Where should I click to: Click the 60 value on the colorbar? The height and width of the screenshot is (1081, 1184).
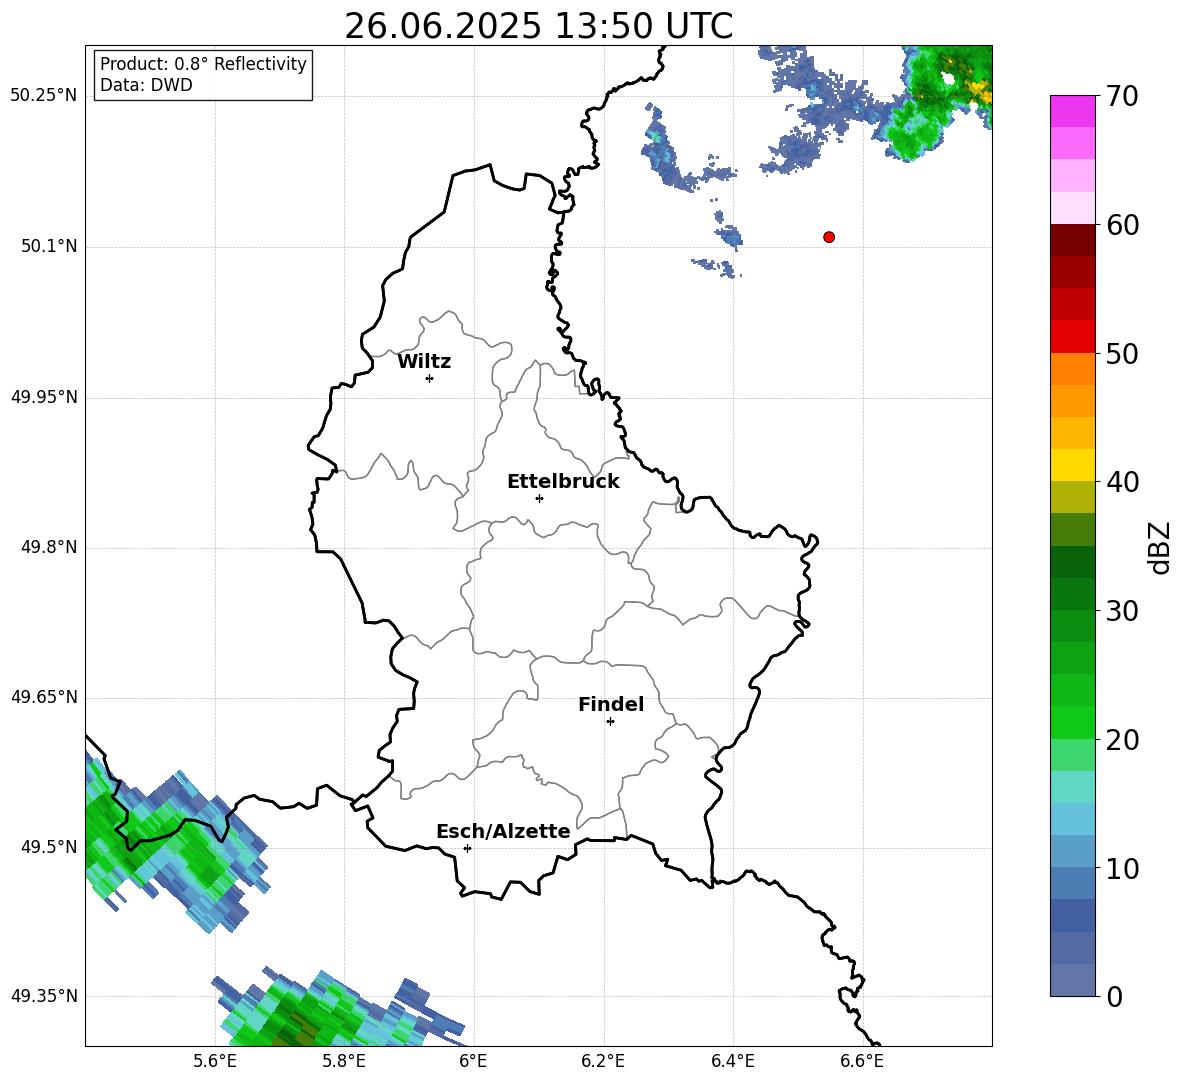tap(1122, 225)
